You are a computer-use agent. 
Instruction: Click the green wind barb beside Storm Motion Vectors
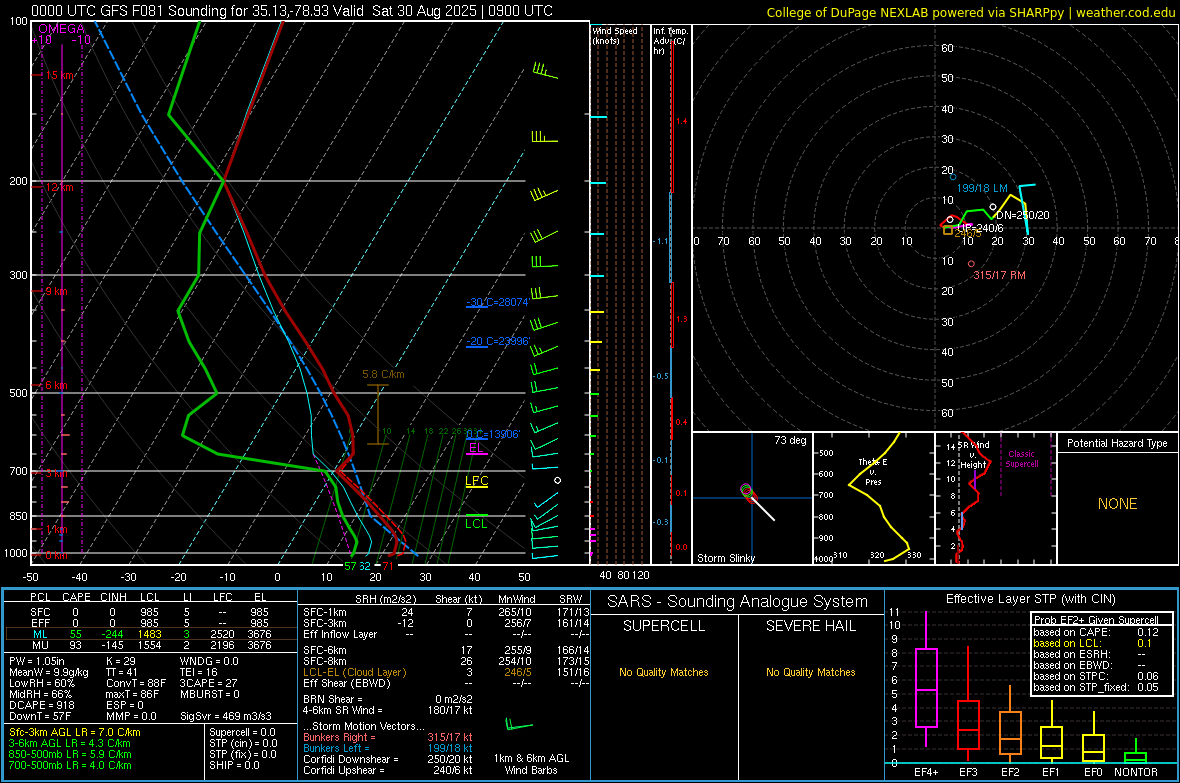click(519, 725)
